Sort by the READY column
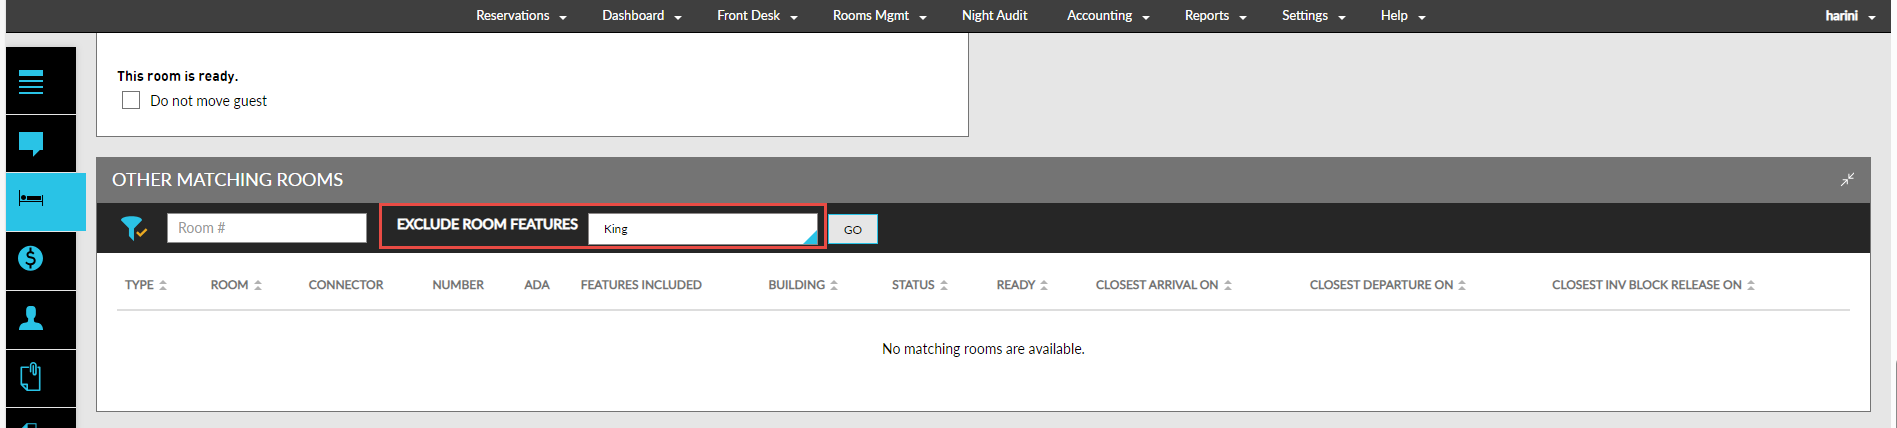The height and width of the screenshot is (428, 1897). click(1022, 285)
